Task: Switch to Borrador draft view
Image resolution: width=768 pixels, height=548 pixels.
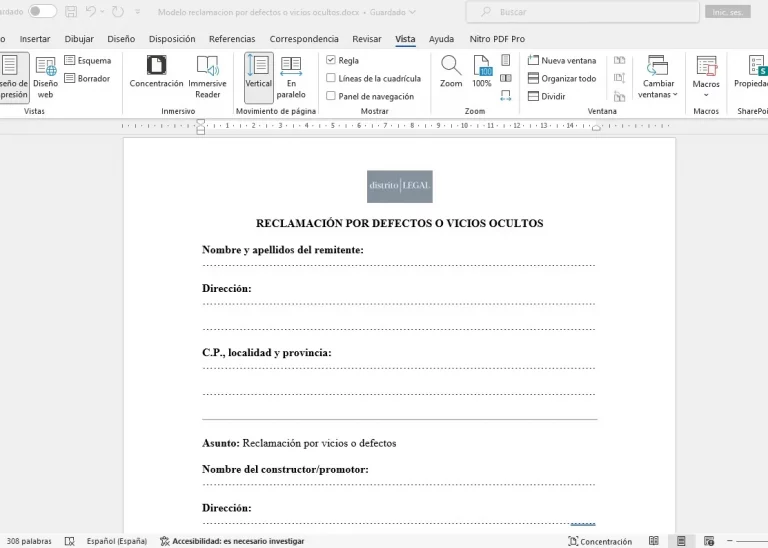Action: click(87, 78)
